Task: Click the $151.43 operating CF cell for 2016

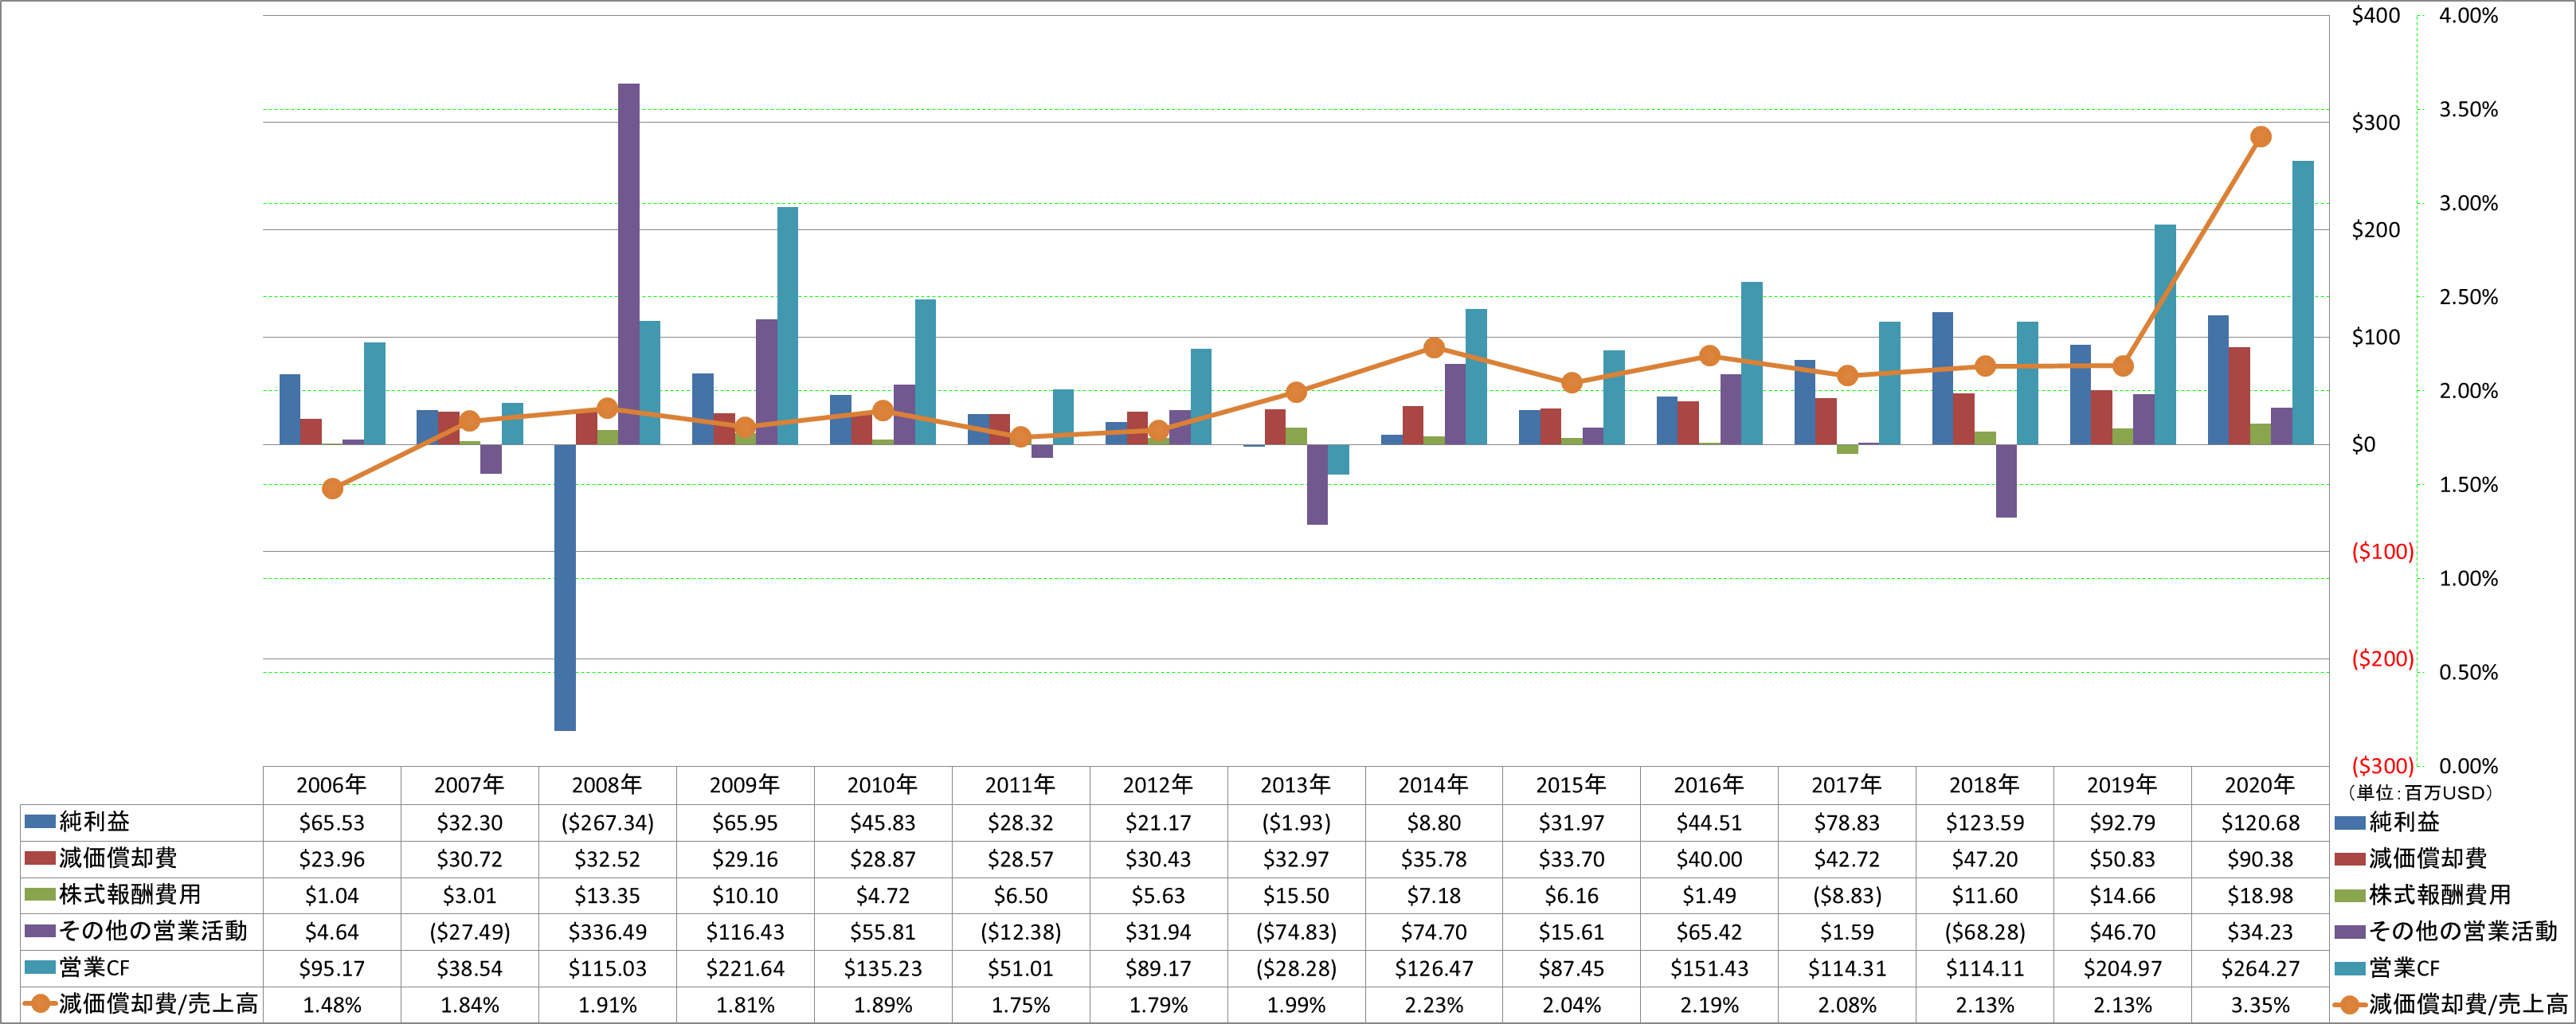Action: pos(1709,968)
